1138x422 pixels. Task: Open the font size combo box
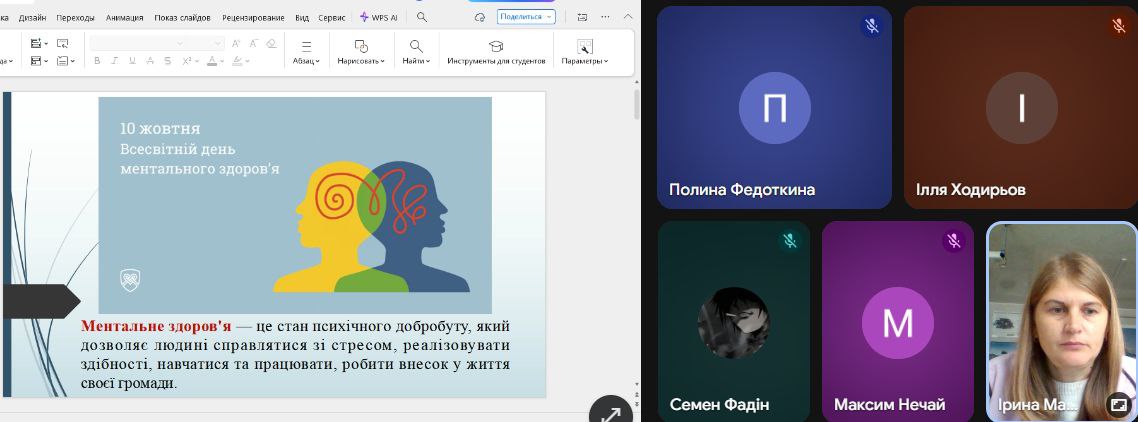tap(204, 44)
